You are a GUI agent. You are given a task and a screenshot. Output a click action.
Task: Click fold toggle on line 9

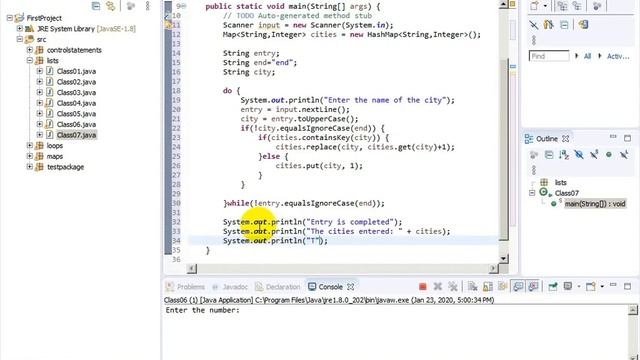(x=183, y=6)
